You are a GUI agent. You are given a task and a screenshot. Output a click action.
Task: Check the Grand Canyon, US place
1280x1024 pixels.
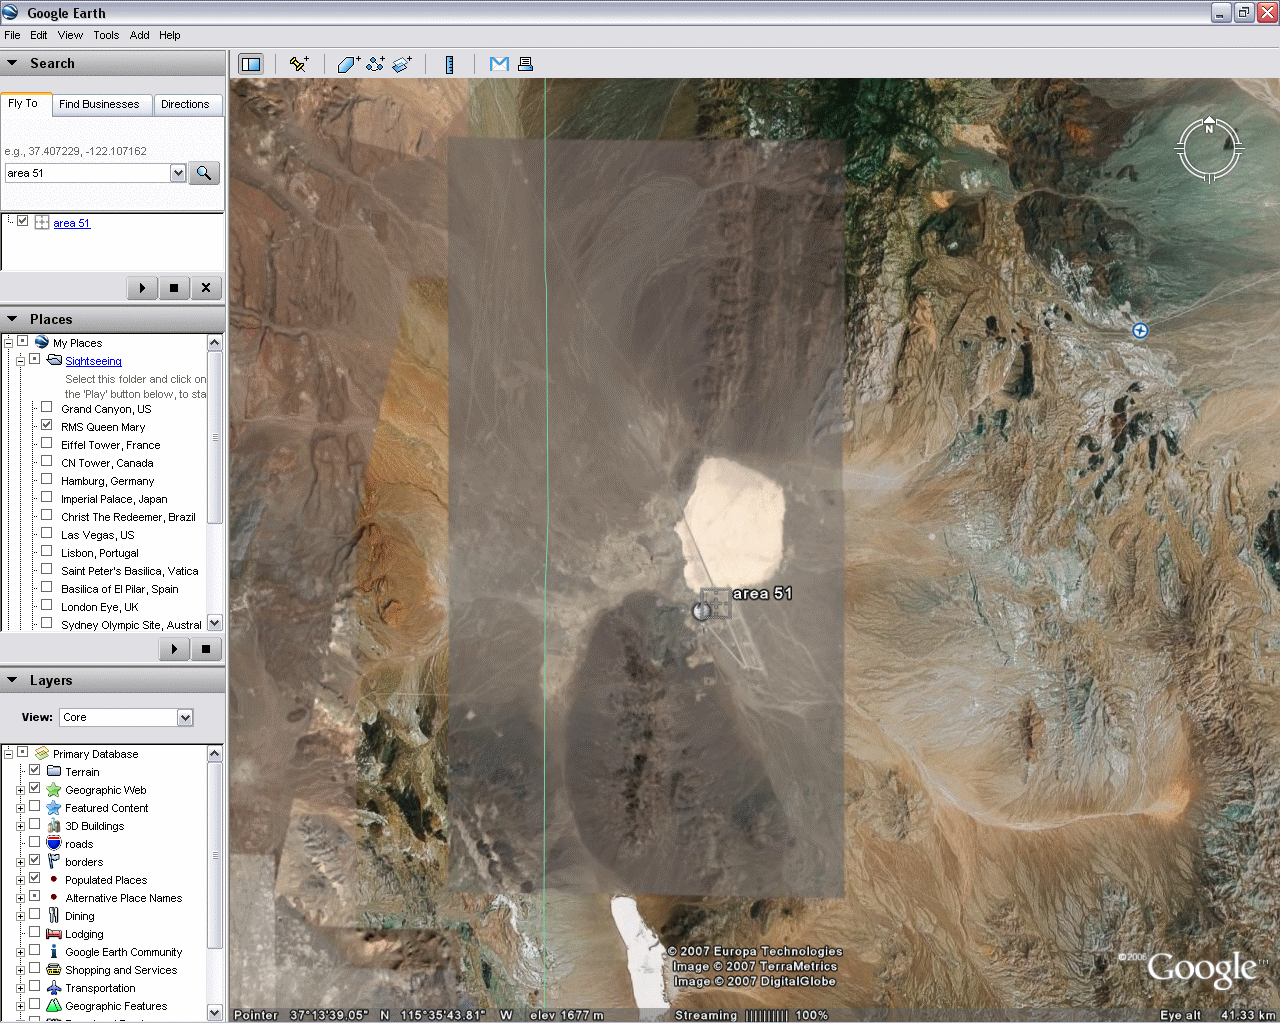click(x=46, y=407)
